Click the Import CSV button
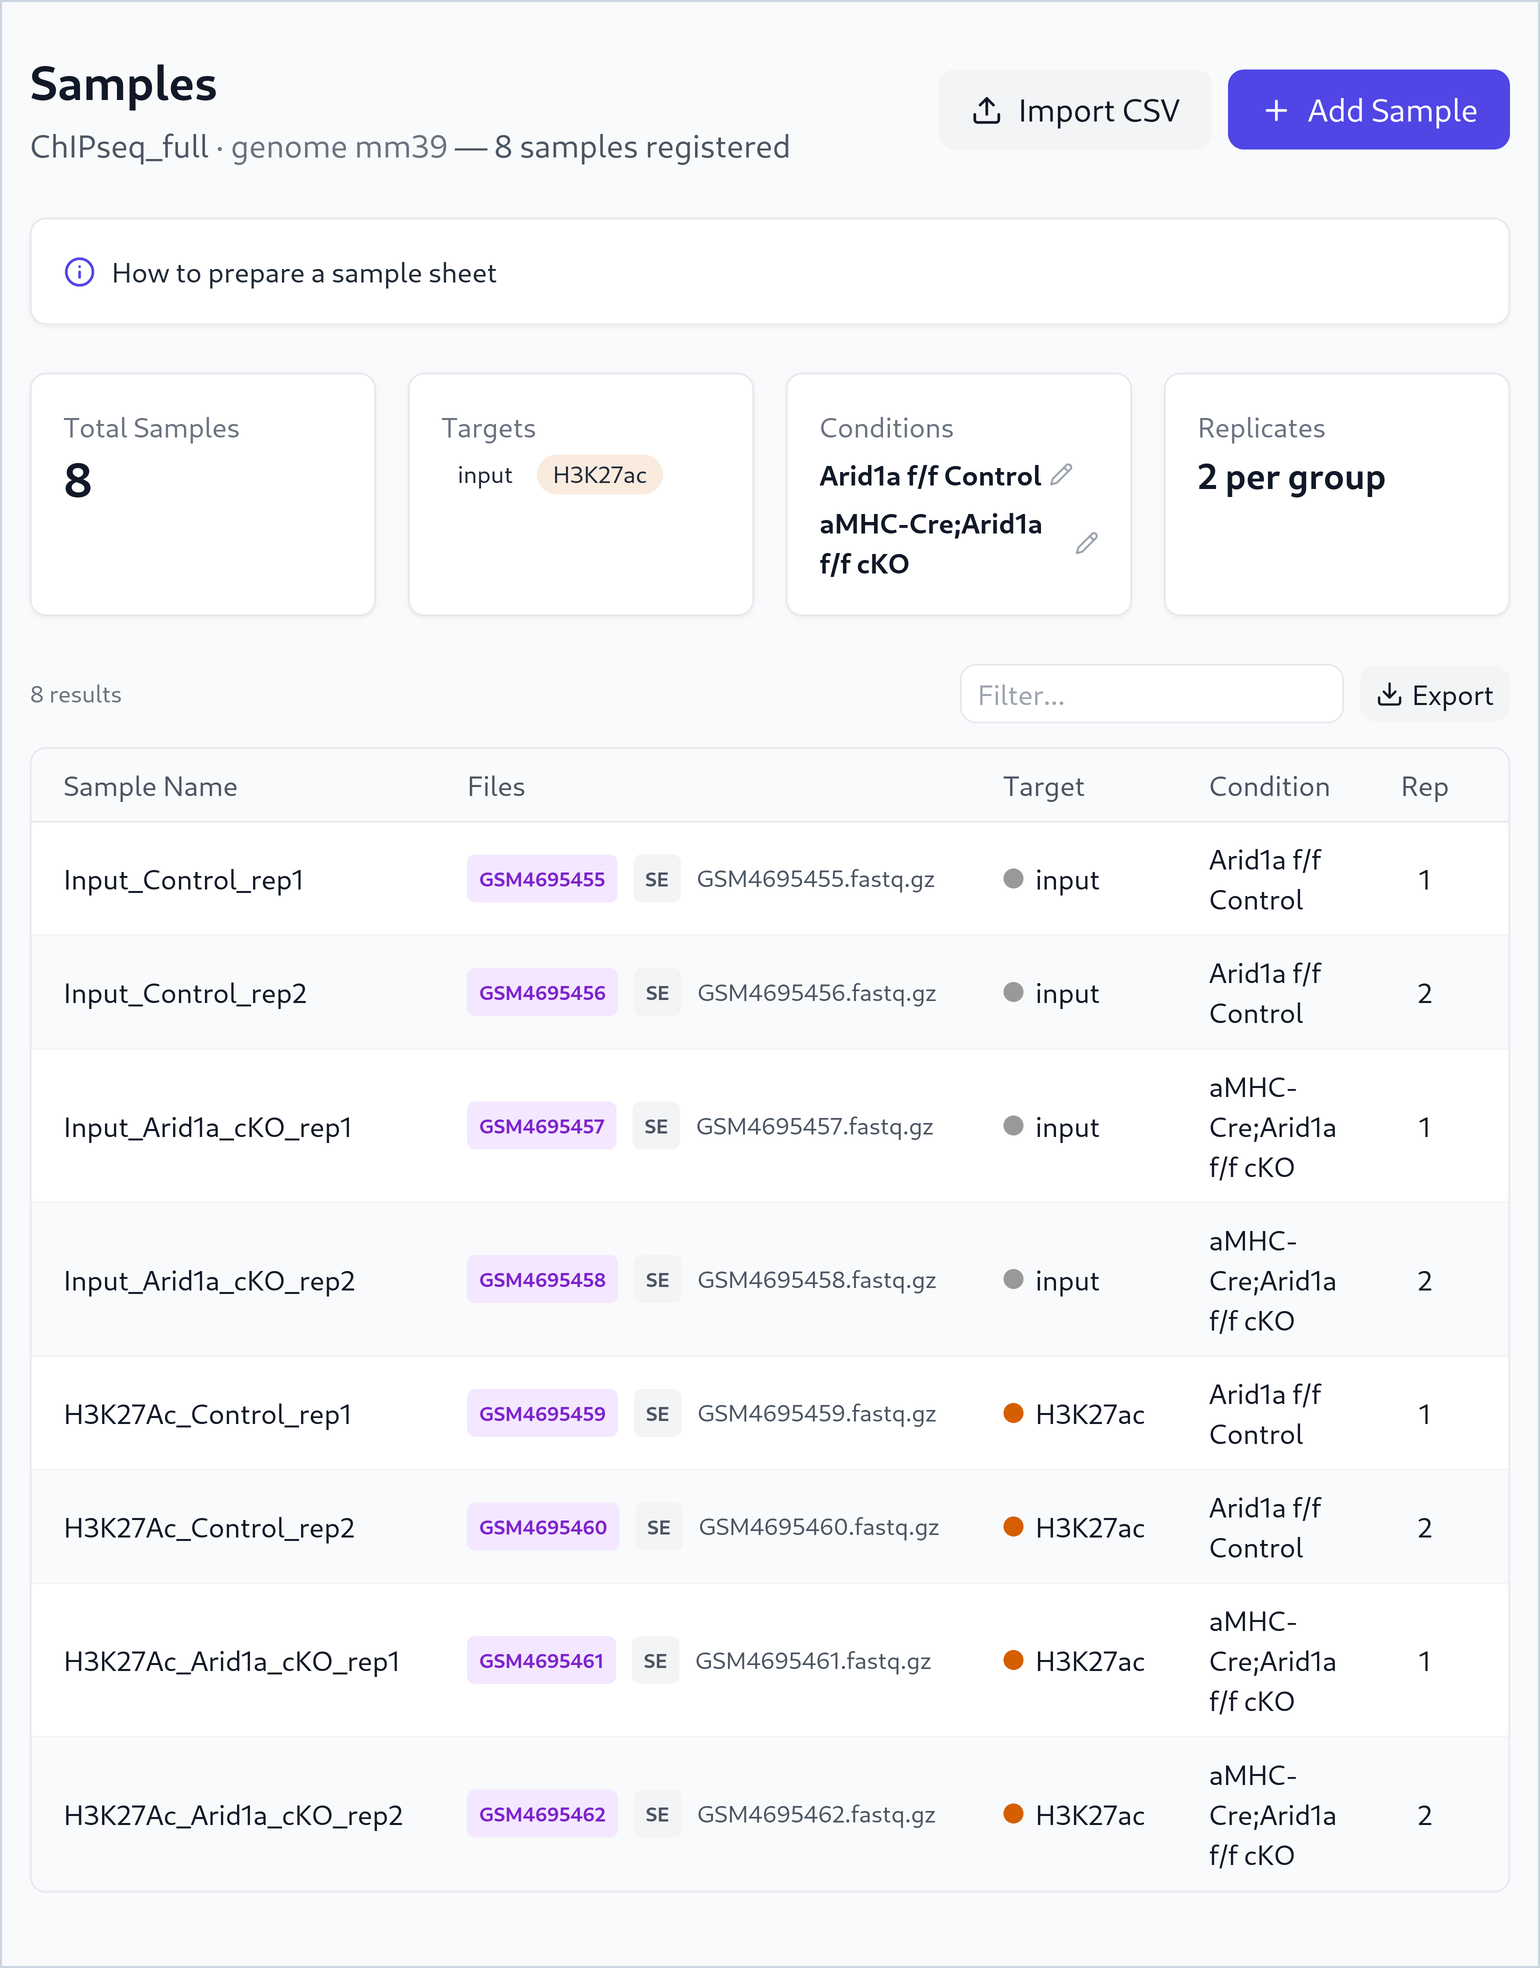The image size is (1540, 1968). [1075, 110]
